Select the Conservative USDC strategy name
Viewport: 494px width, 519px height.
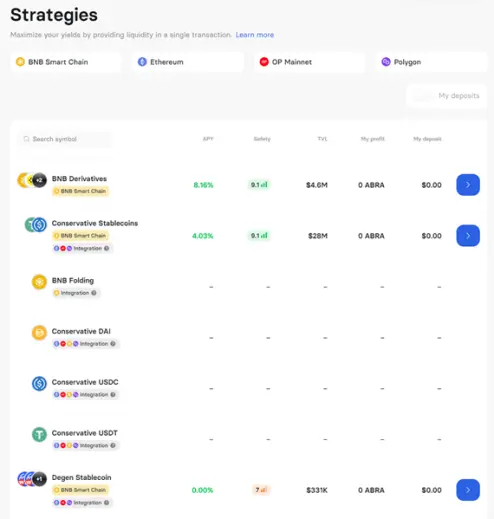point(85,382)
